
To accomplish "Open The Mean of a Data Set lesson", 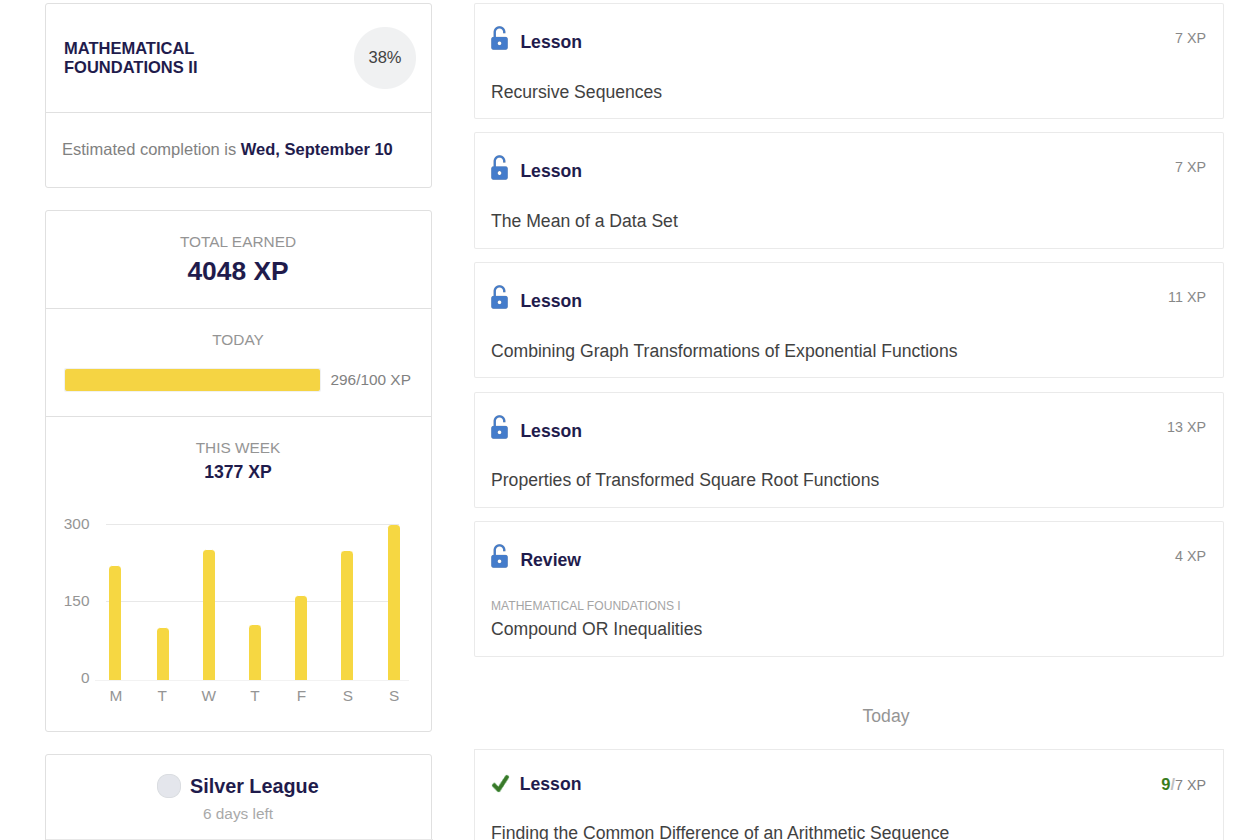I will (584, 221).
